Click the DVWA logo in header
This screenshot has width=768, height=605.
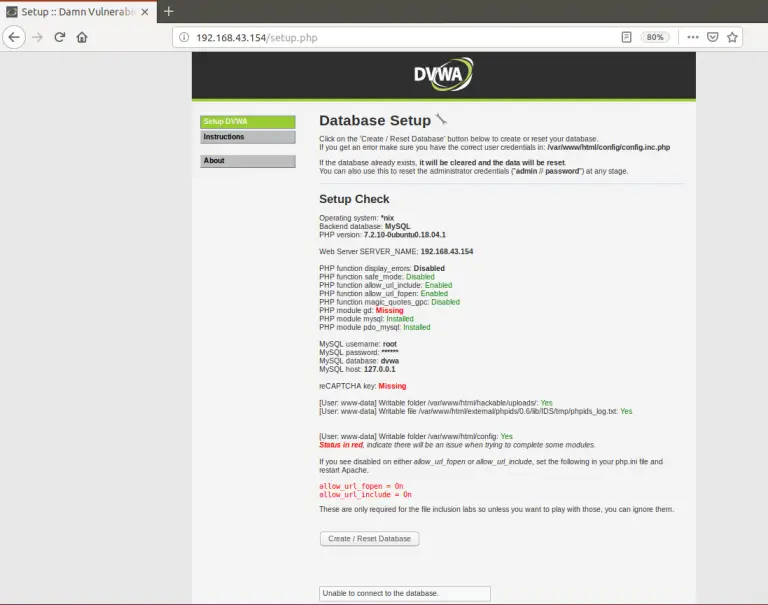pos(443,76)
